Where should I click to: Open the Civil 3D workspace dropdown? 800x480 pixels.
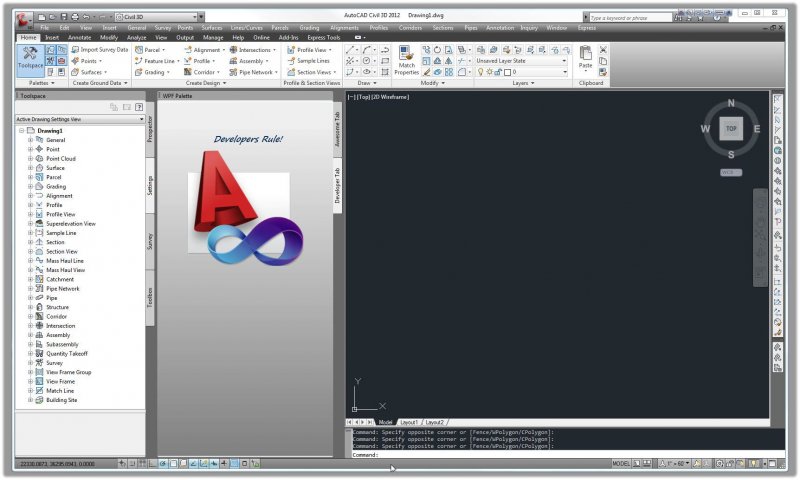pos(156,17)
